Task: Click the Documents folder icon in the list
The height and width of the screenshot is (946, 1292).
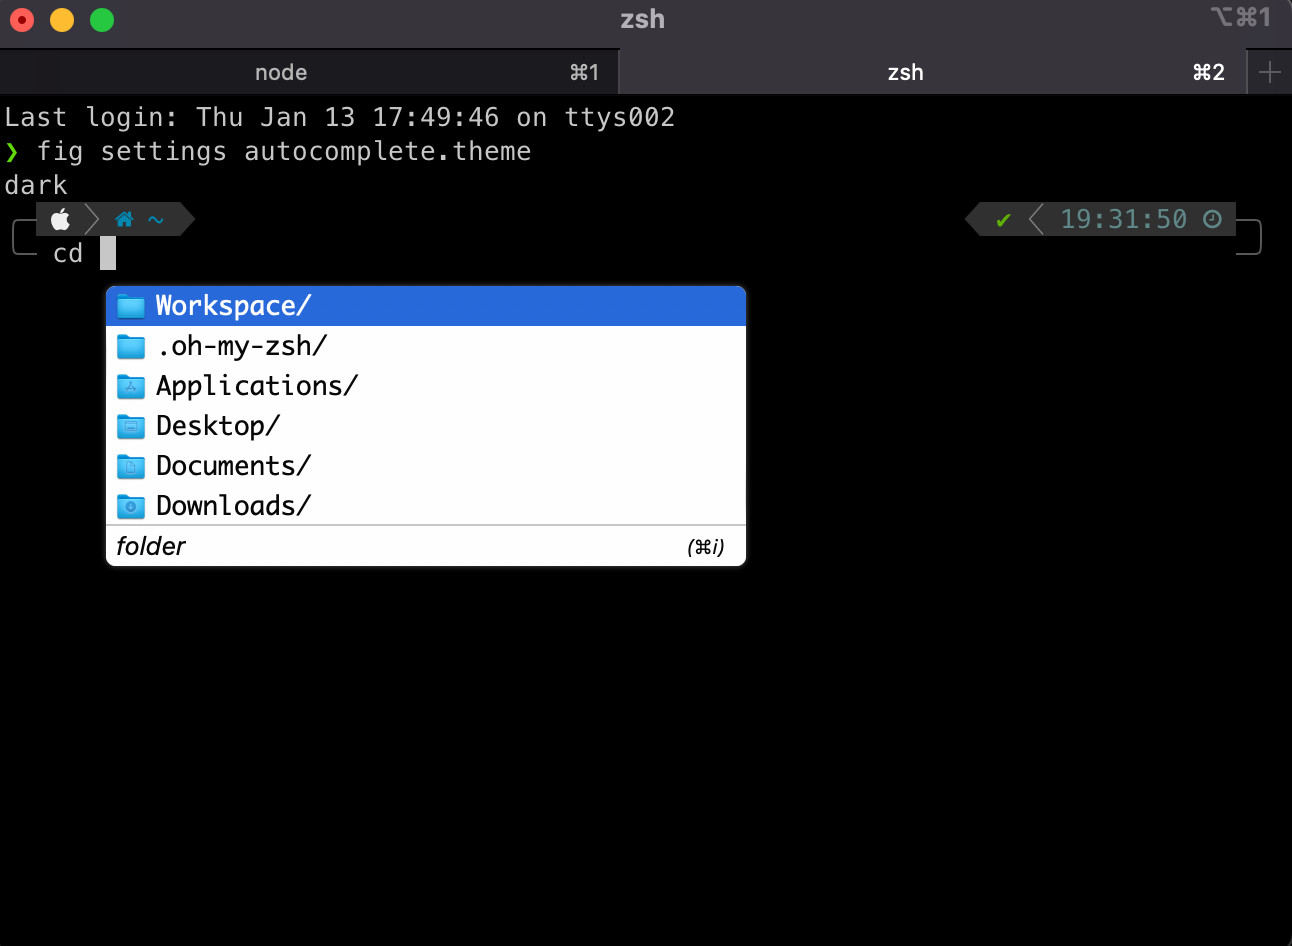Action: (130, 466)
